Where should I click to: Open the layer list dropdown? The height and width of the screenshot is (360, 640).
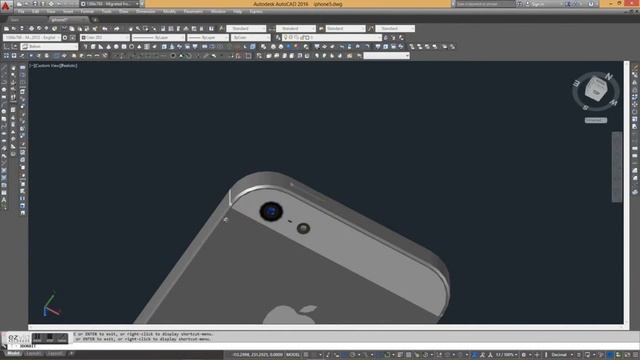click(x=332, y=38)
